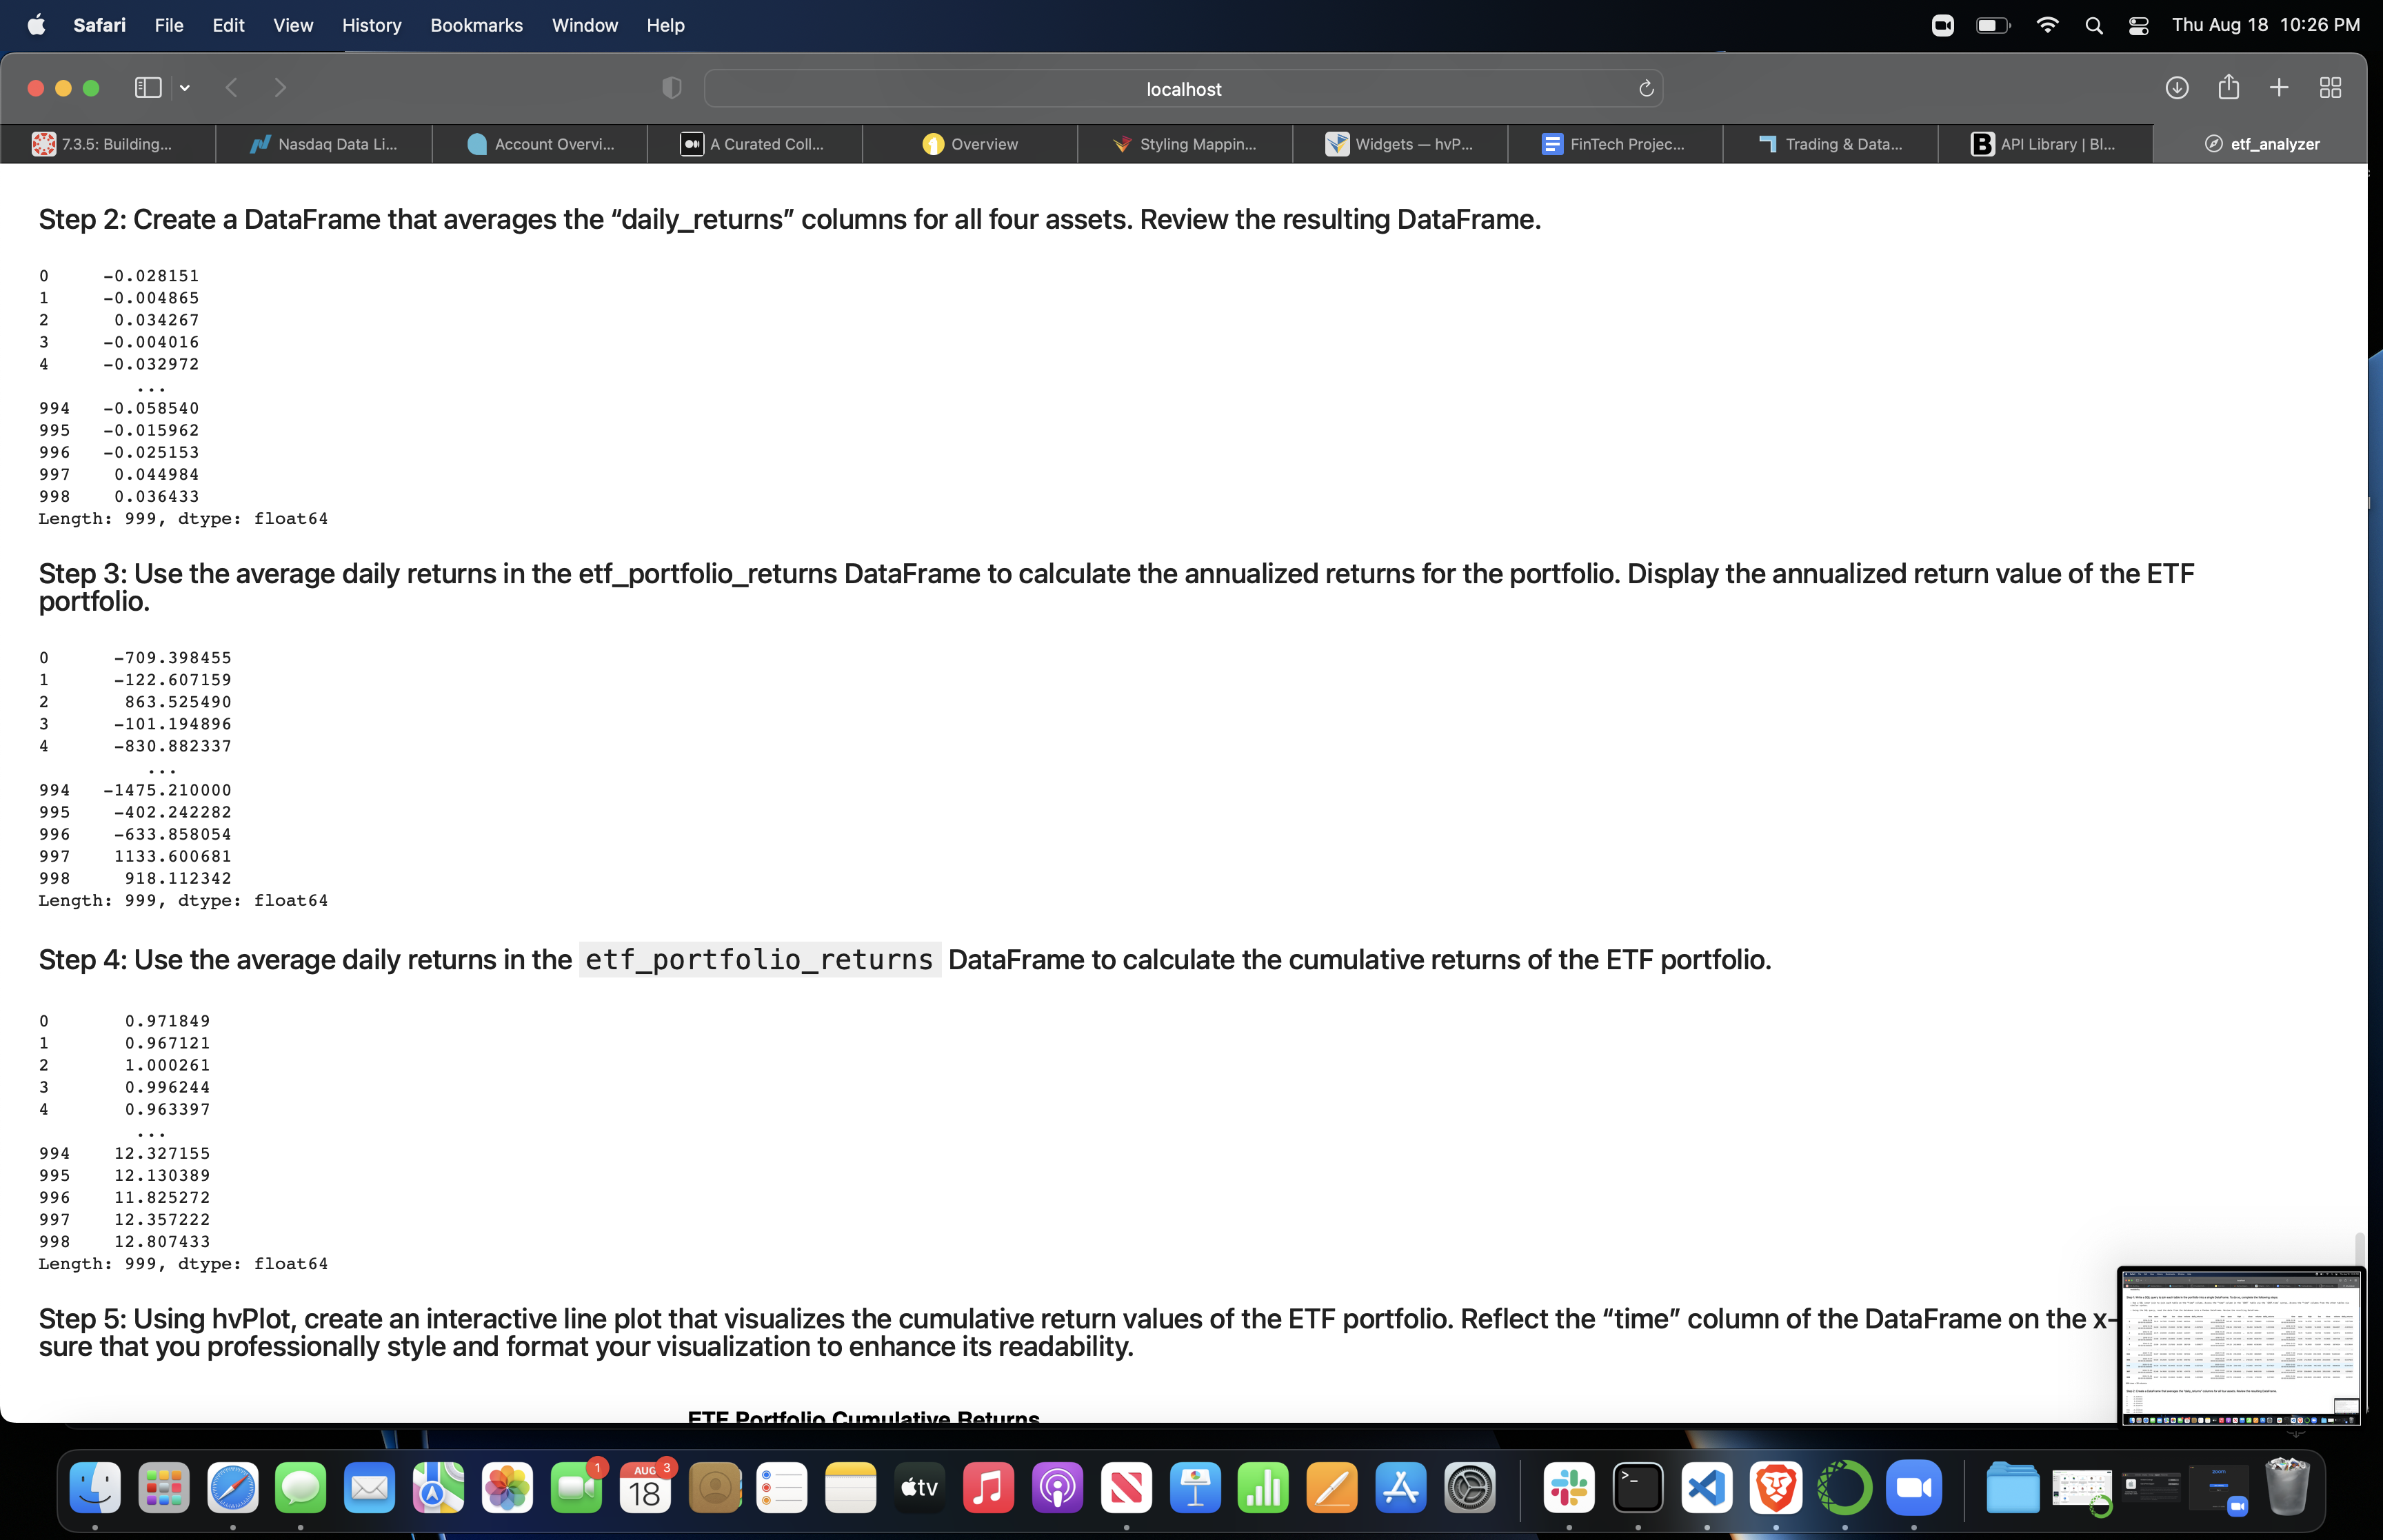Open Slack from the Dock

tap(1568, 1488)
